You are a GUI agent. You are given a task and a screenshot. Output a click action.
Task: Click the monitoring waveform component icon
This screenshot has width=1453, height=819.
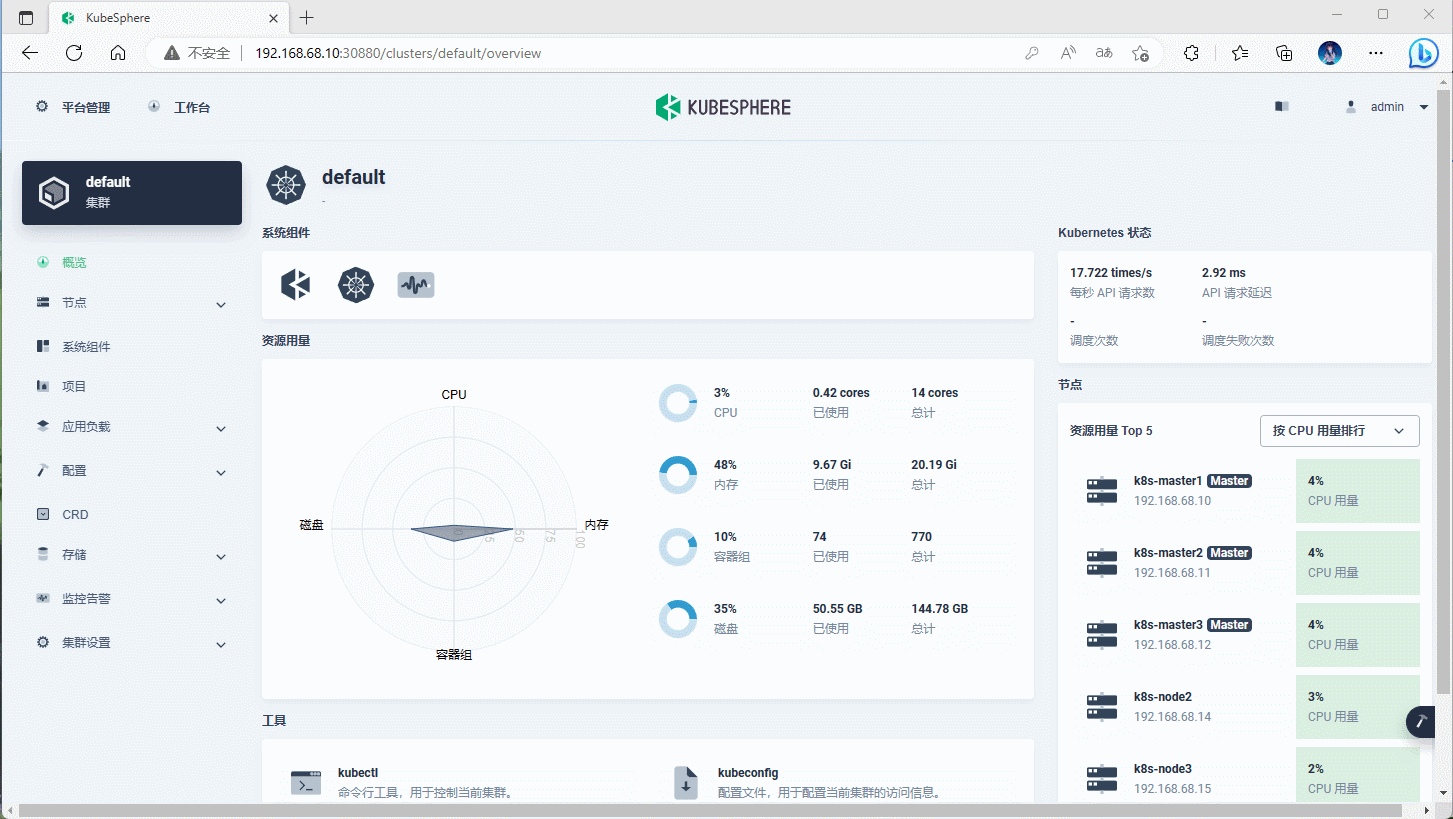416,285
